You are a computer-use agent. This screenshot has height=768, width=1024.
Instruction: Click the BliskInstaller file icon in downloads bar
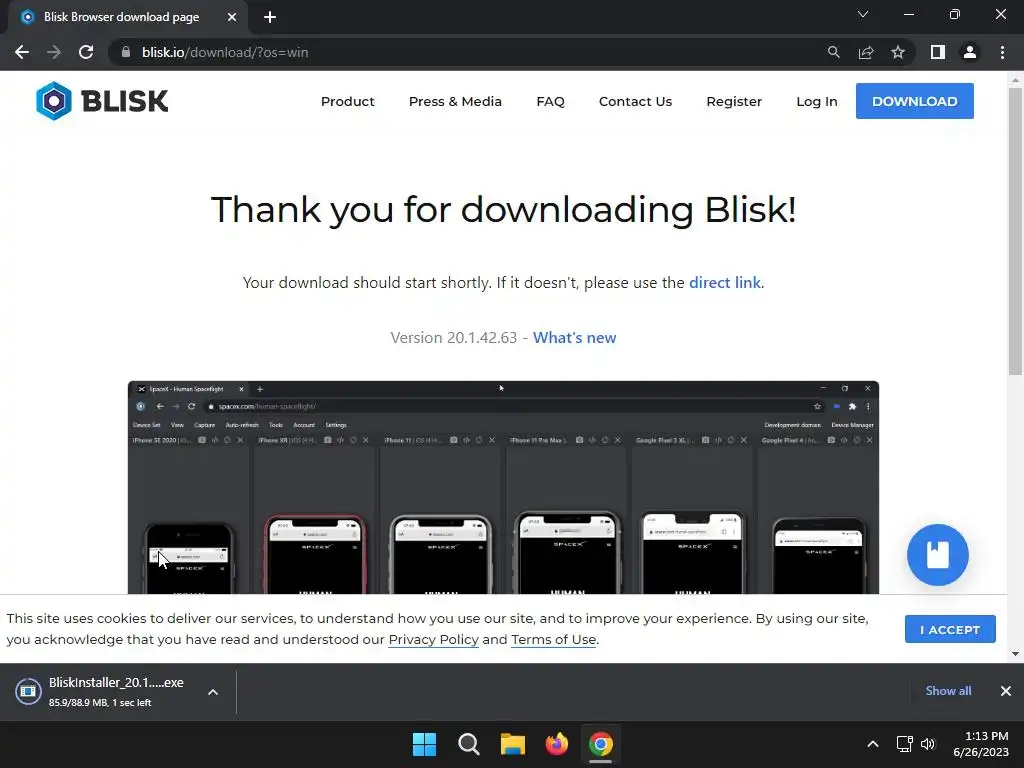pos(28,691)
